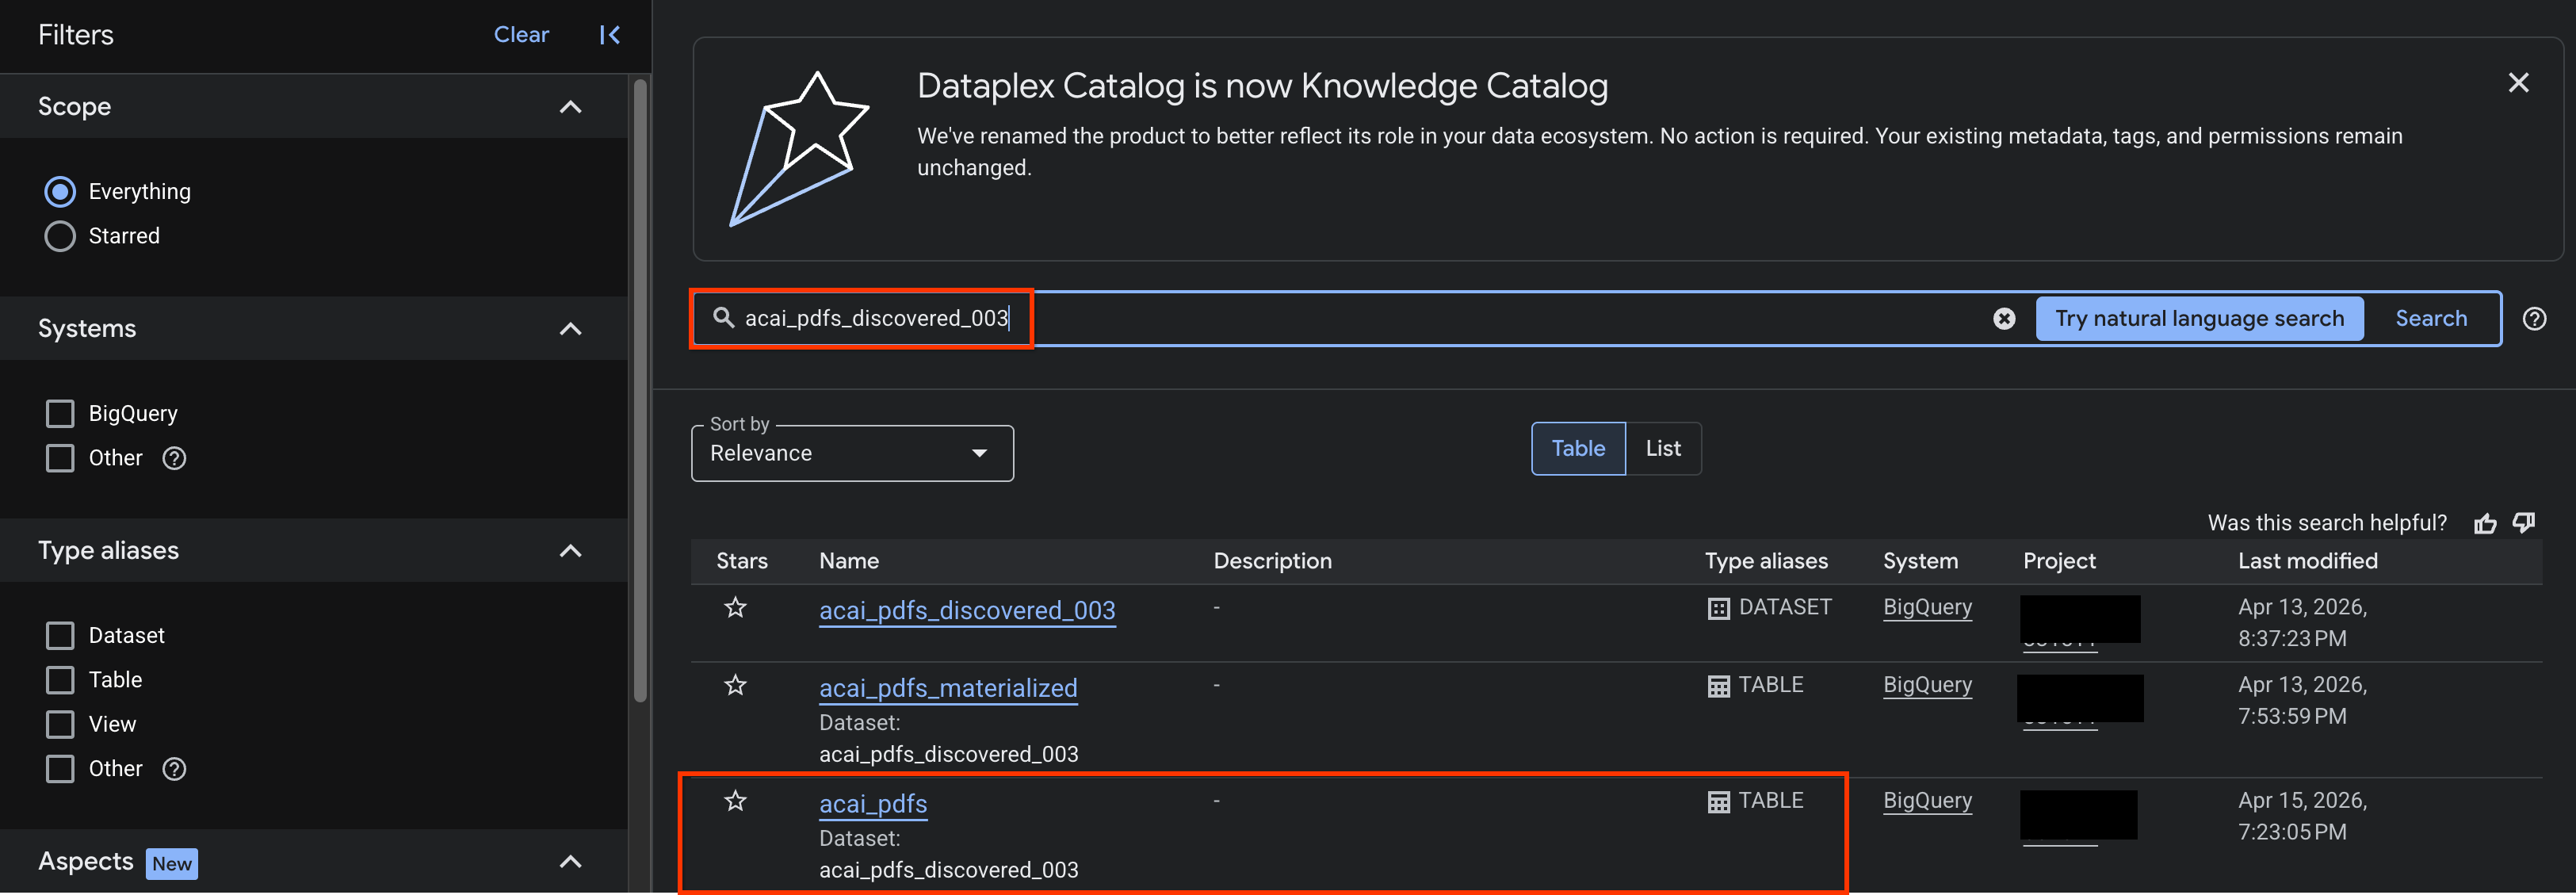
Task: Open search help via question mark icon
Action: pos(2536,318)
